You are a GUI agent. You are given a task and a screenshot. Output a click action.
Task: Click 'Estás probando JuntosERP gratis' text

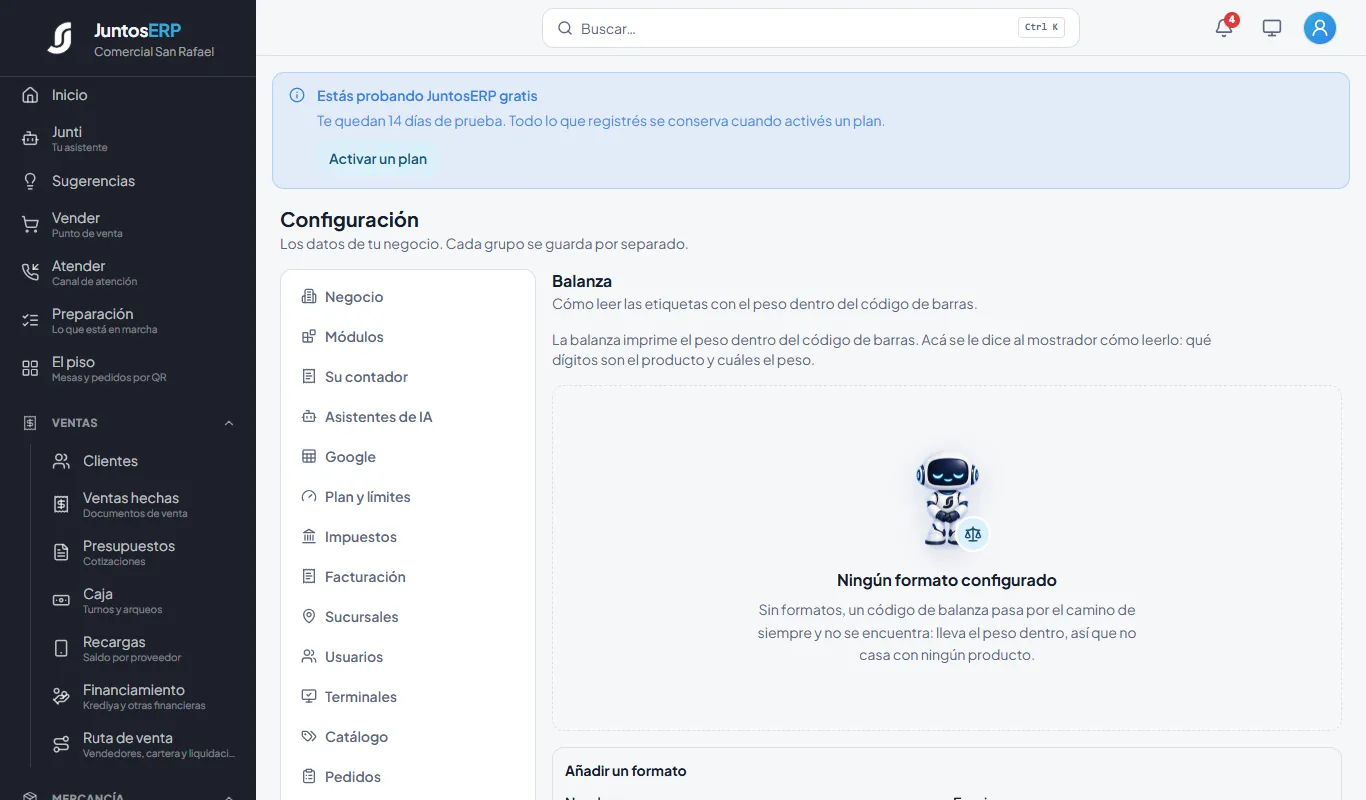427,96
